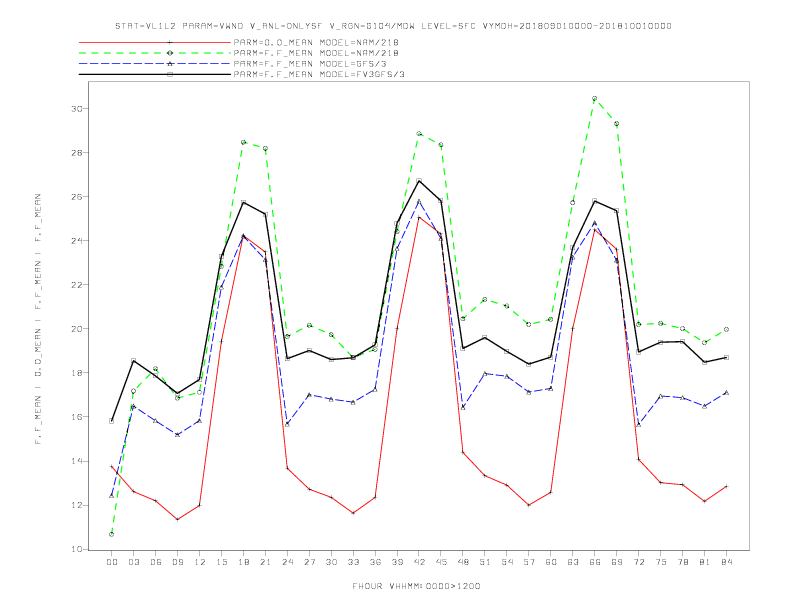The image size is (792, 612).
Task: Select legend entry PARM=F.F_MEAN MODEL=NAM/218
Action: 316,53
